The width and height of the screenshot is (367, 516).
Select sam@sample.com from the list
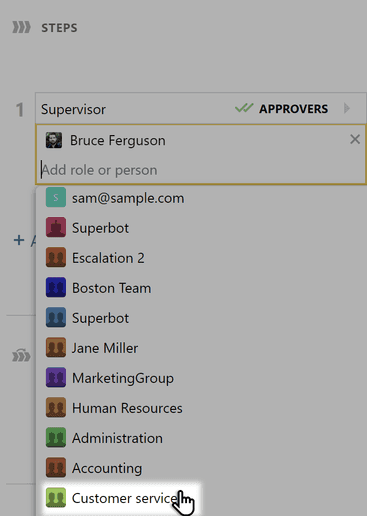coord(128,198)
